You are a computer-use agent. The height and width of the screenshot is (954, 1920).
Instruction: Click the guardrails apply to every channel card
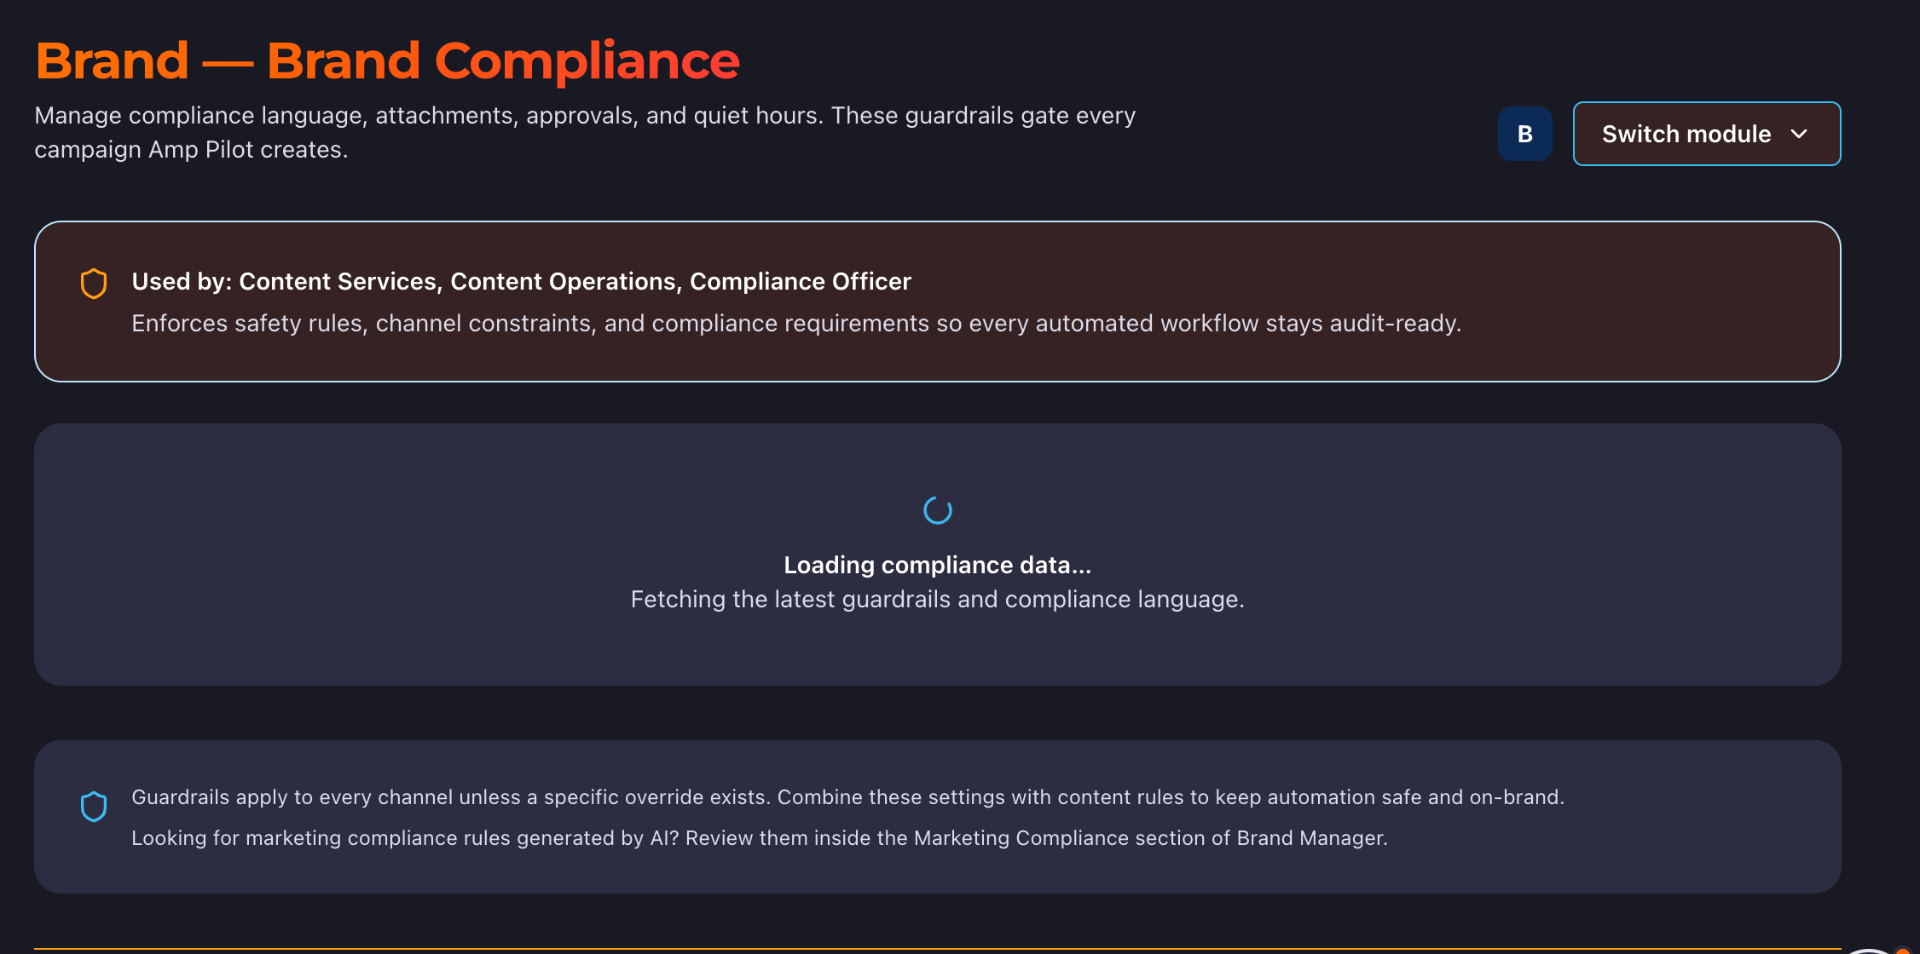click(x=937, y=817)
